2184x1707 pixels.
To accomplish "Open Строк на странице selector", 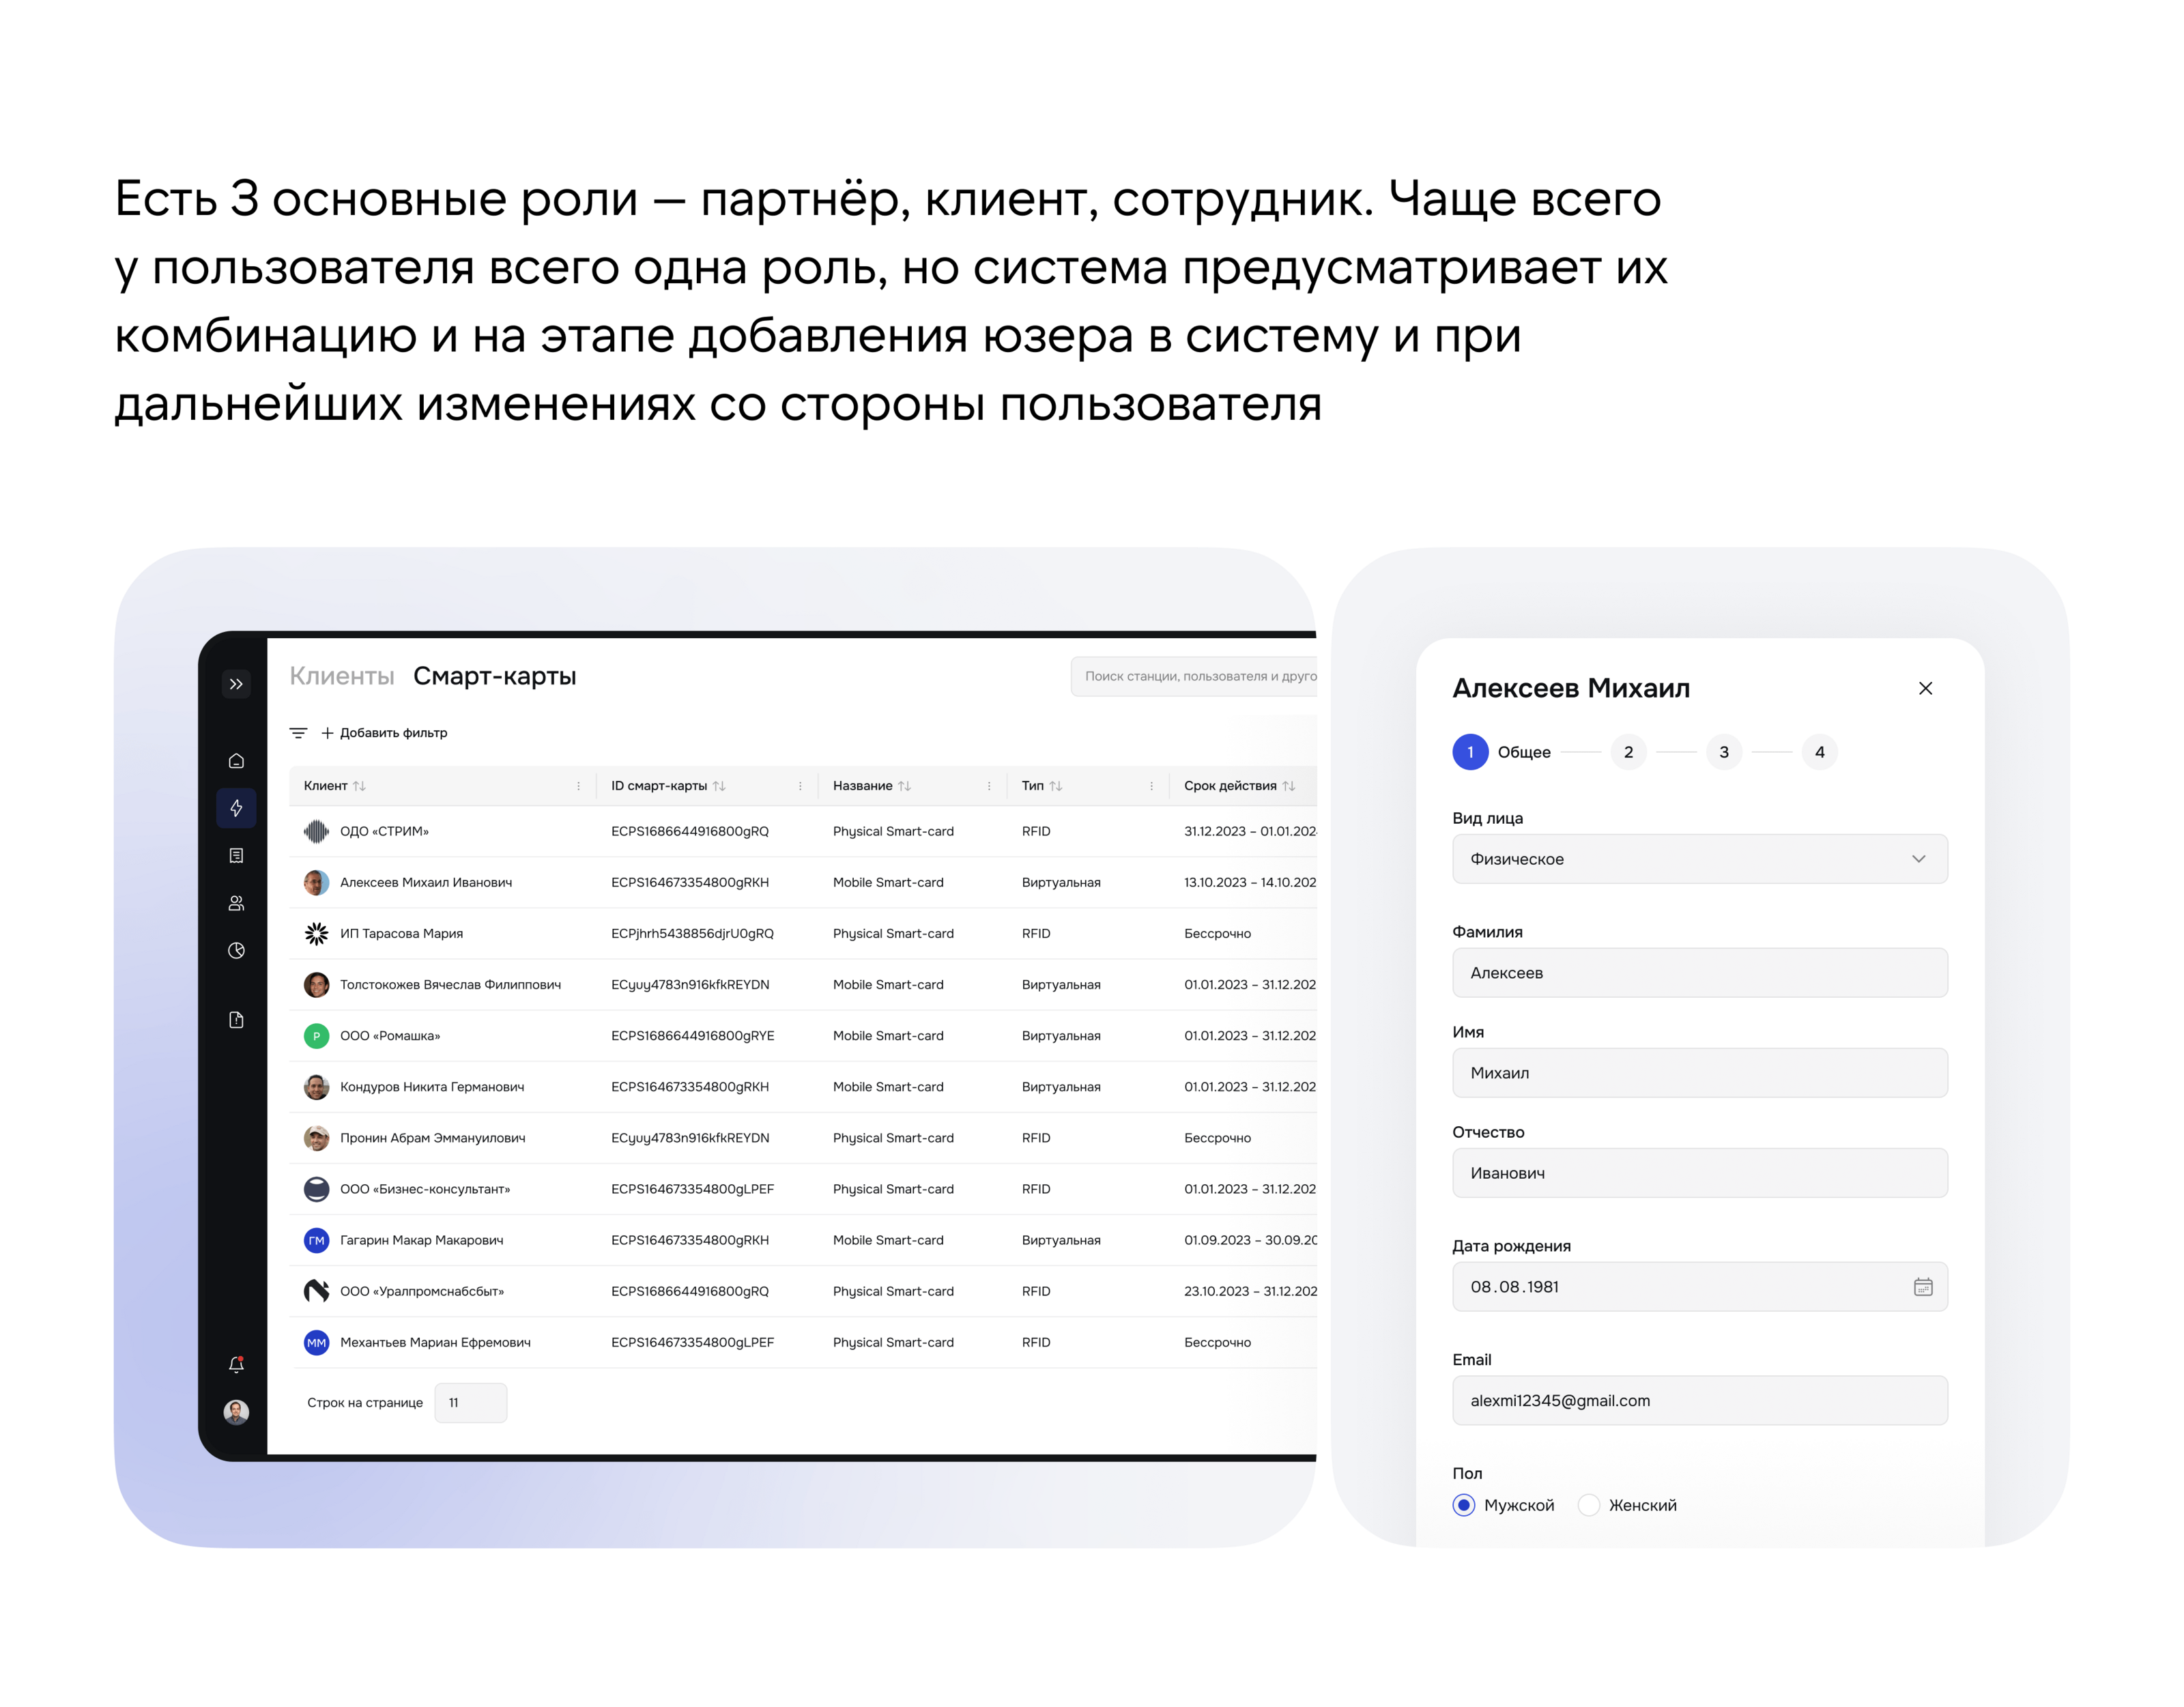I will [470, 1402].
